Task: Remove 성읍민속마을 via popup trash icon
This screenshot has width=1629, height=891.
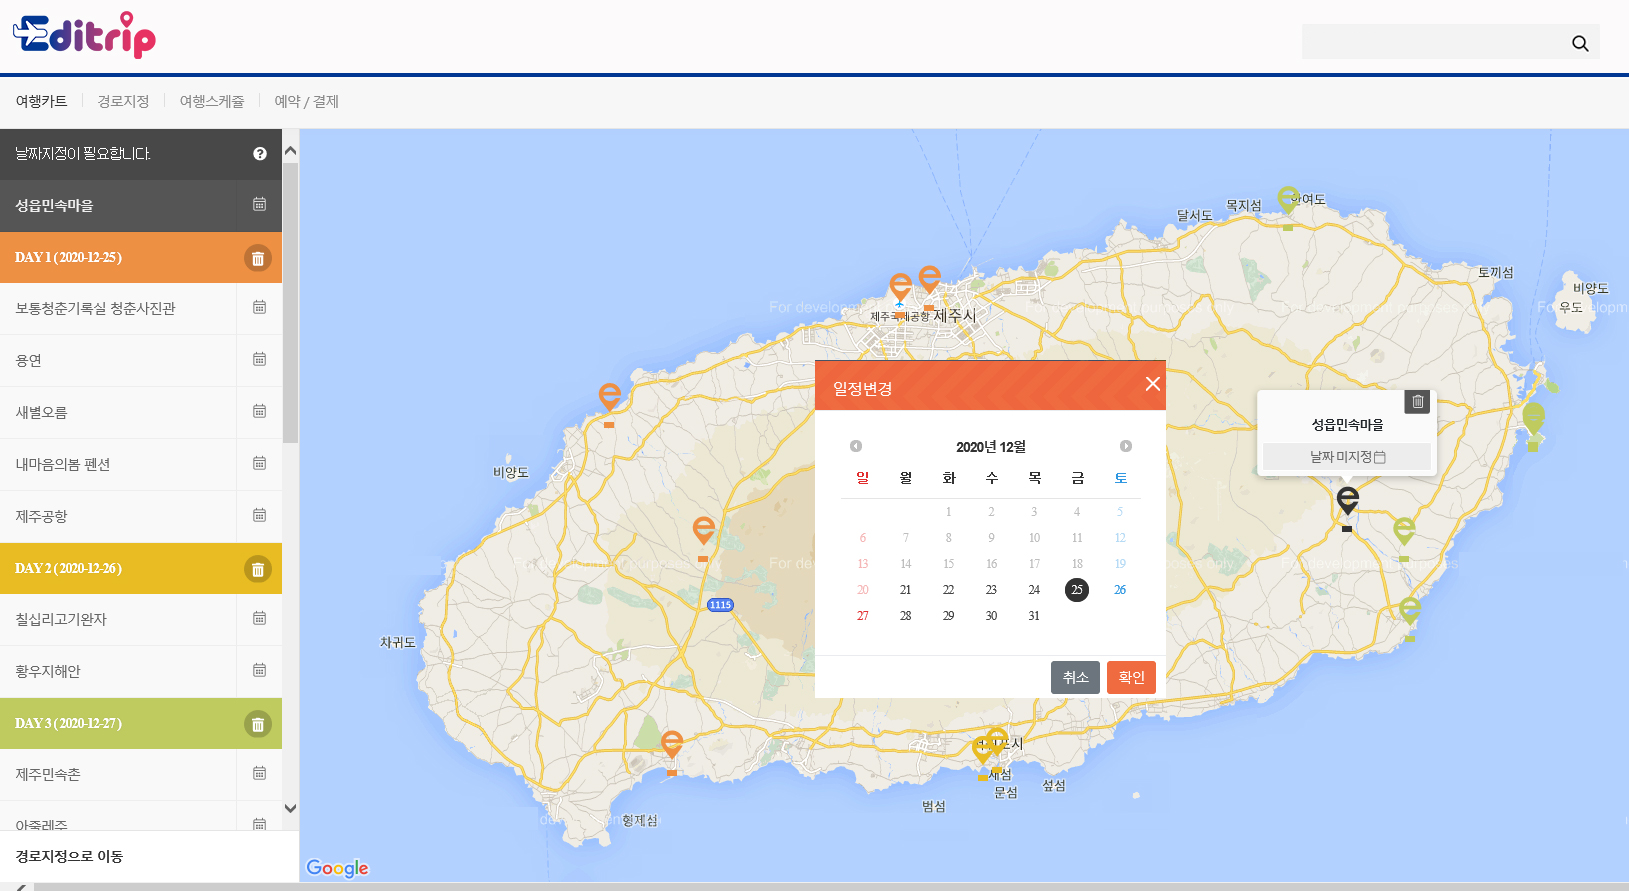Action: pos(1417,402)
